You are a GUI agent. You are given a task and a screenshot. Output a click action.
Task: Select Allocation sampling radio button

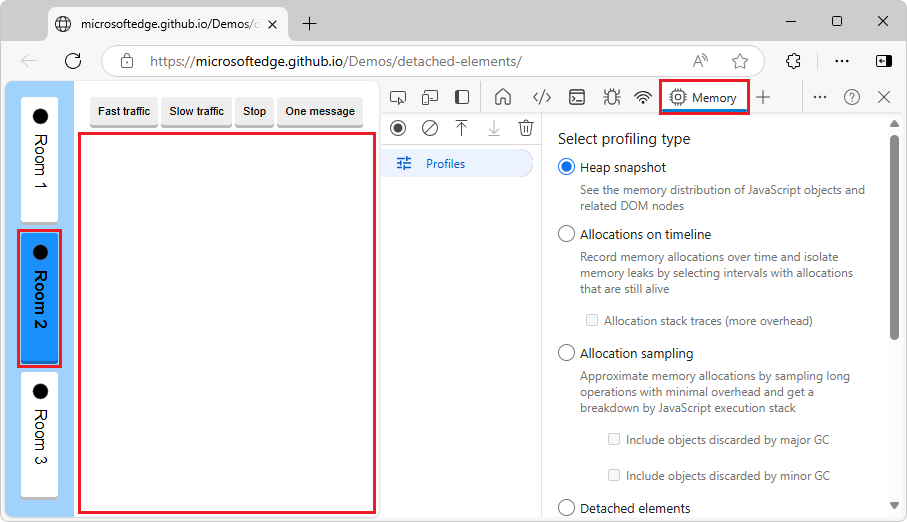click(x=566, y=353)
